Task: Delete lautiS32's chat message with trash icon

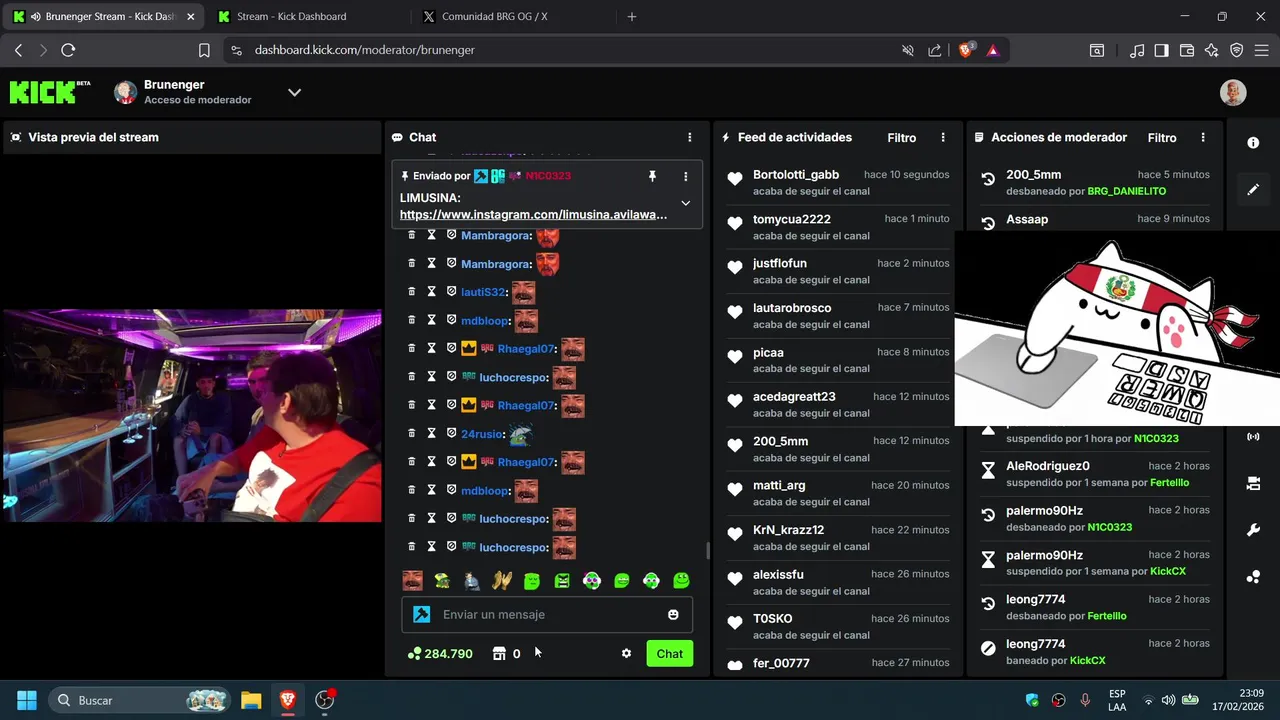Action: [x=411, y=292]
